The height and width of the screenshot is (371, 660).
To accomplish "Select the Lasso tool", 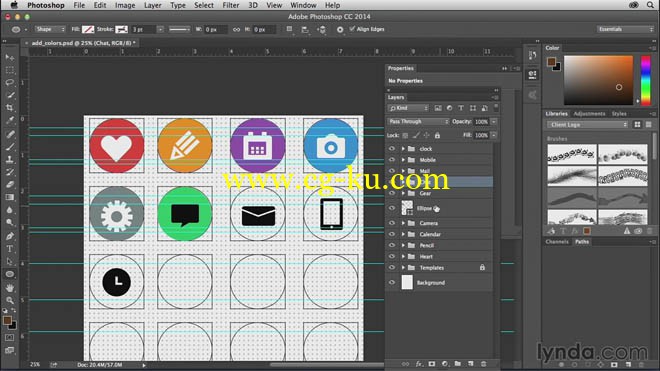I will pos(10,83).
